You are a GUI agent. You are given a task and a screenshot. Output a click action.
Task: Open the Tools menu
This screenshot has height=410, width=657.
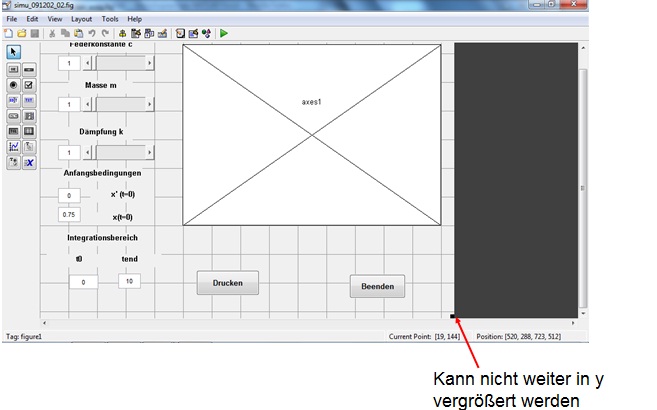109,19
